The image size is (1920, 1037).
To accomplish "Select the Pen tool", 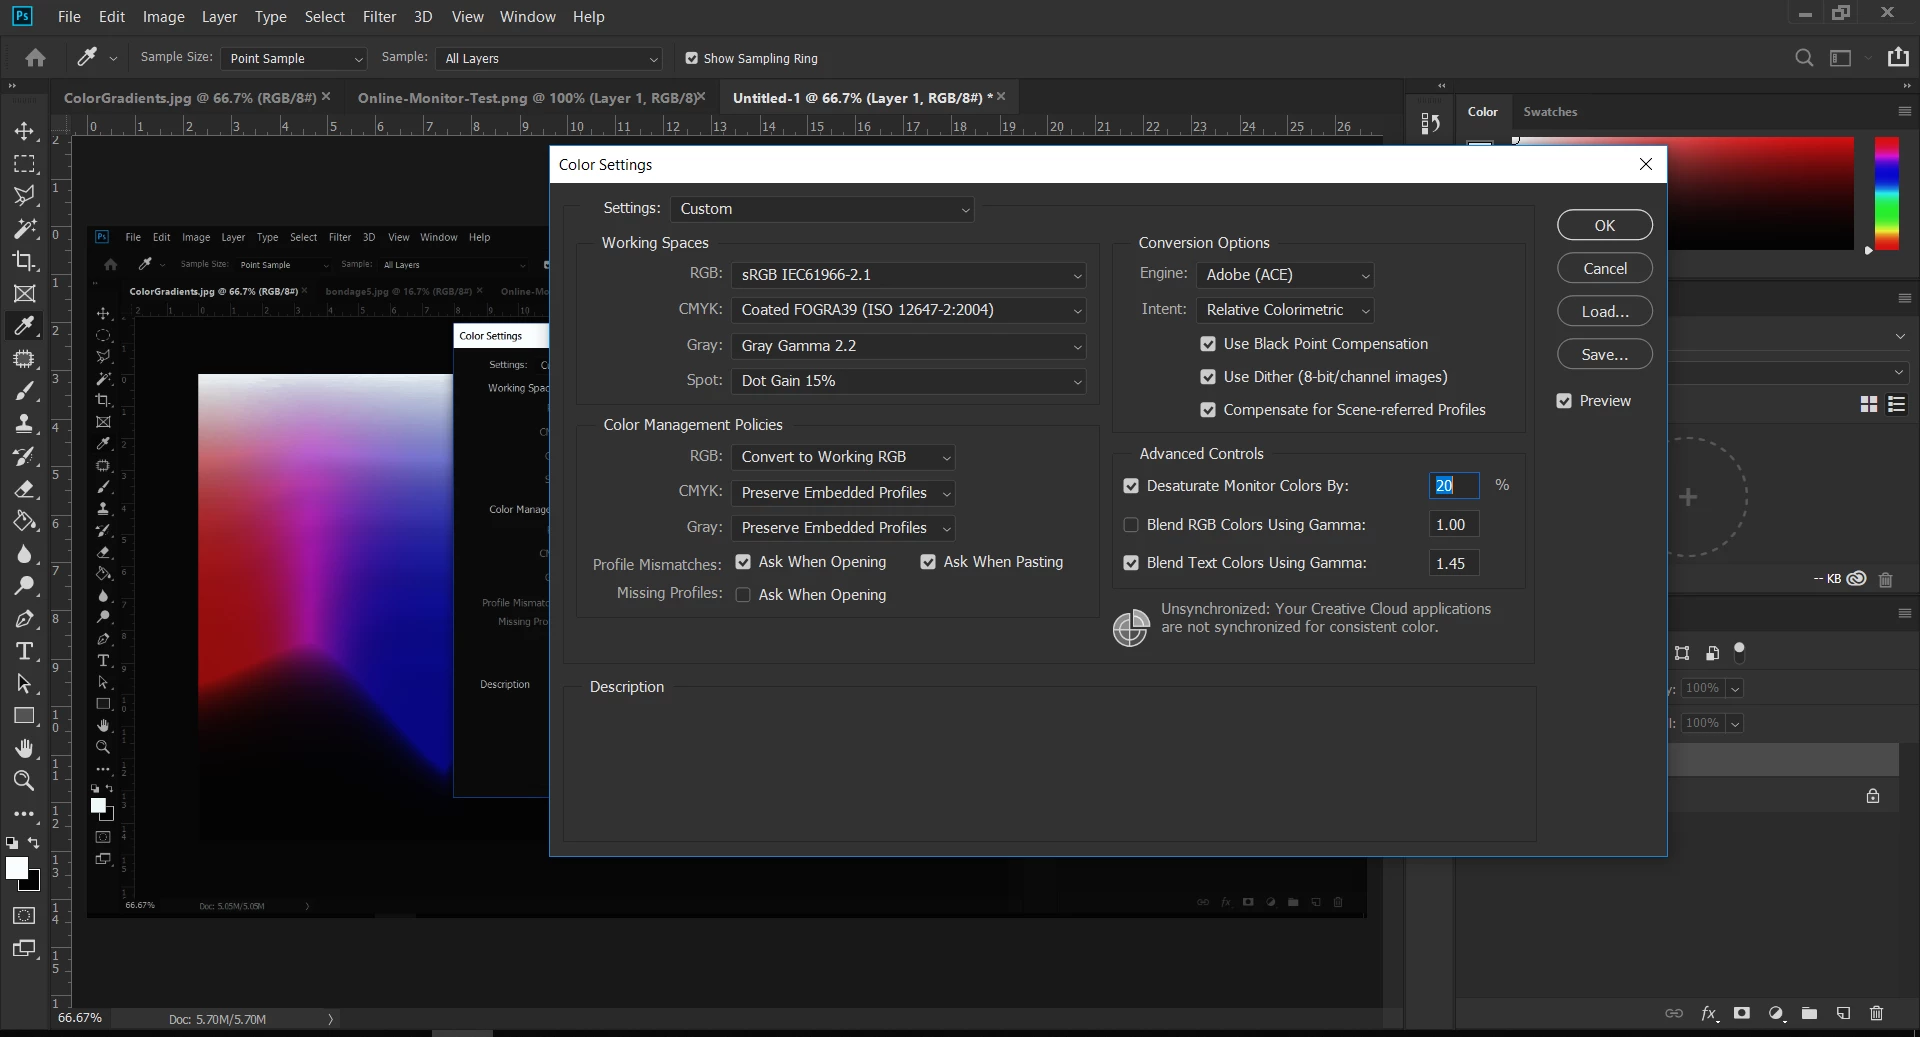I will pyautogui.click(x=24, y=619).
